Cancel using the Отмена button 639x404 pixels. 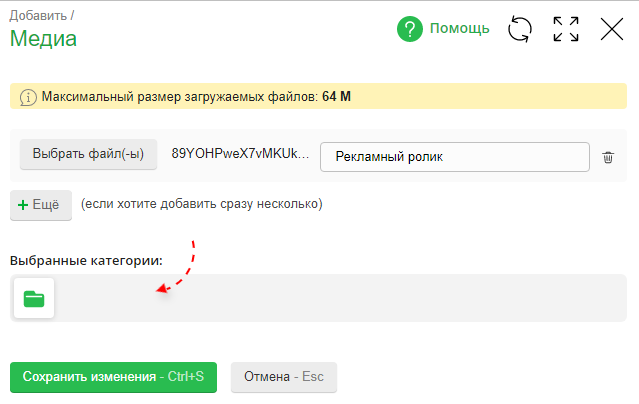[284, 377]
